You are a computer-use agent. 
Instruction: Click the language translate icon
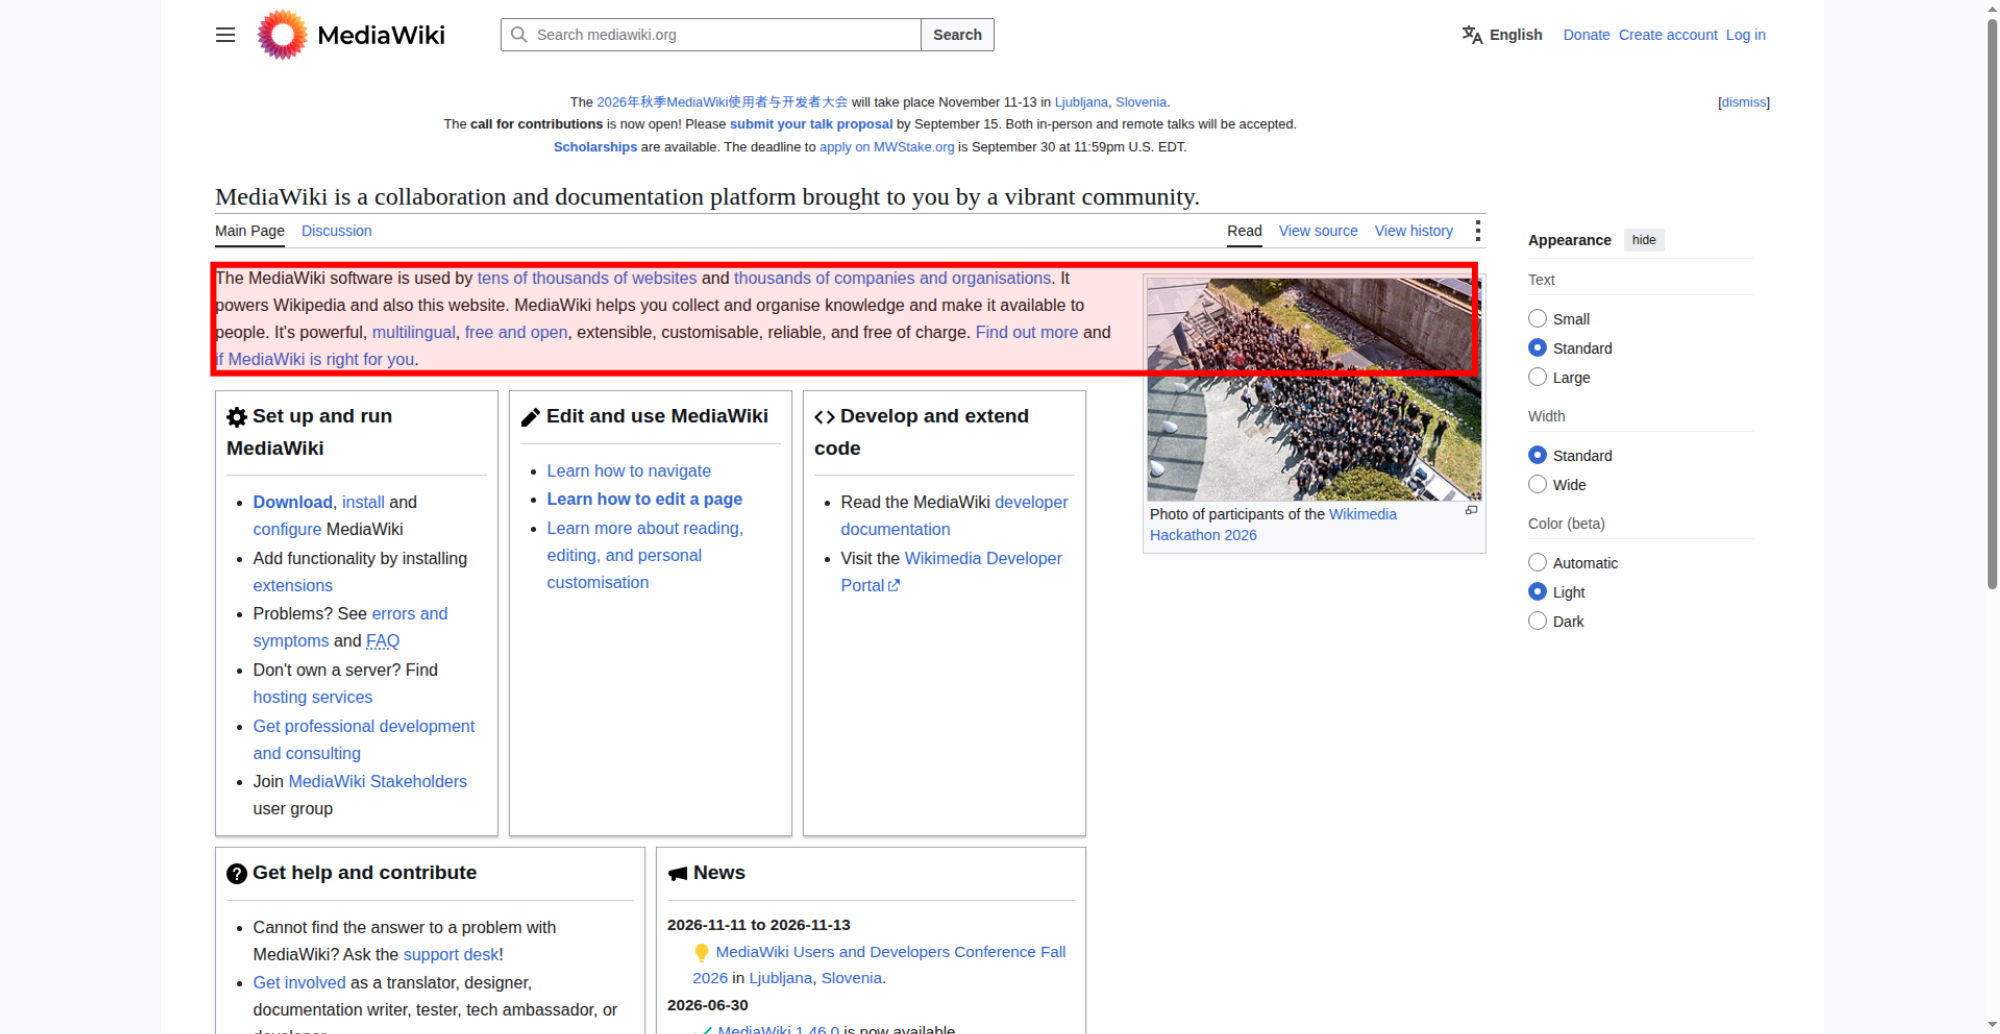1472,35
